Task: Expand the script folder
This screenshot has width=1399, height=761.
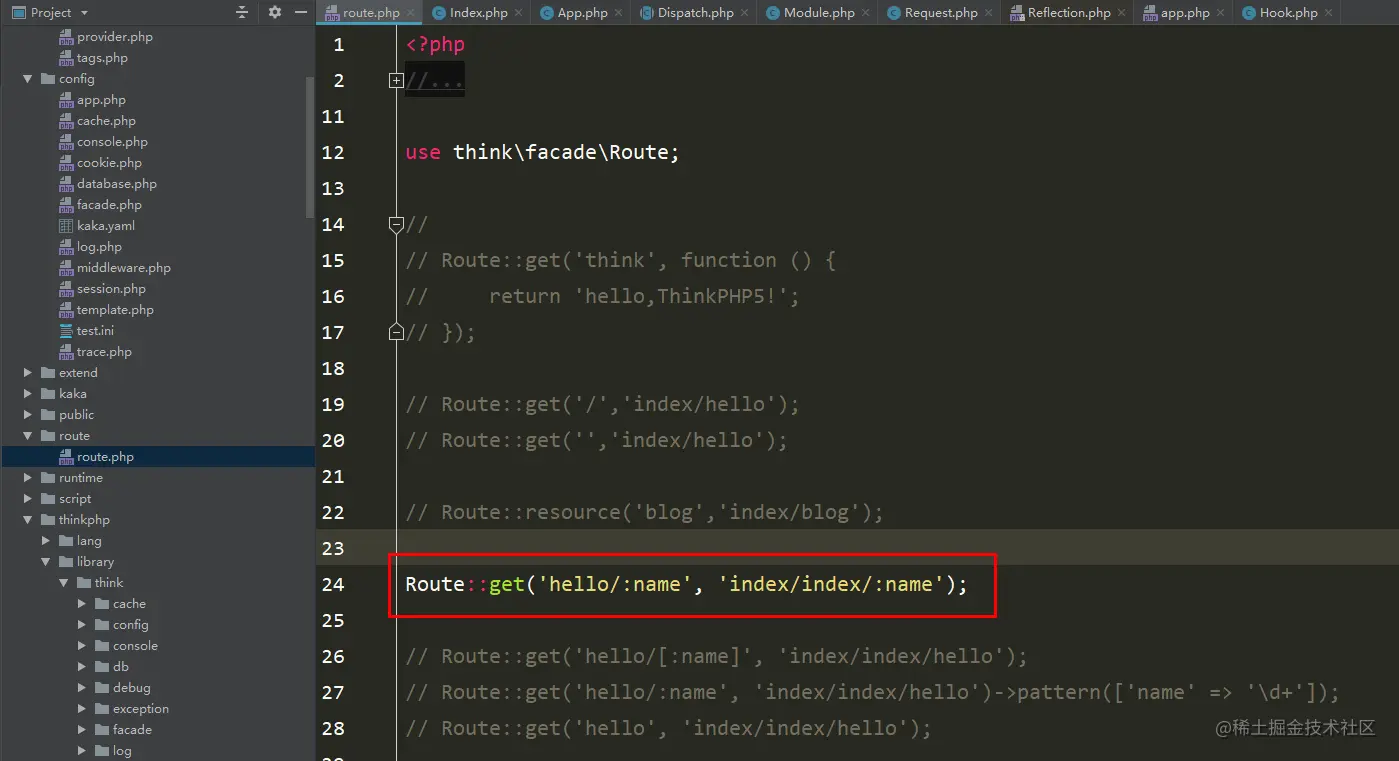Action: (28, 499)
